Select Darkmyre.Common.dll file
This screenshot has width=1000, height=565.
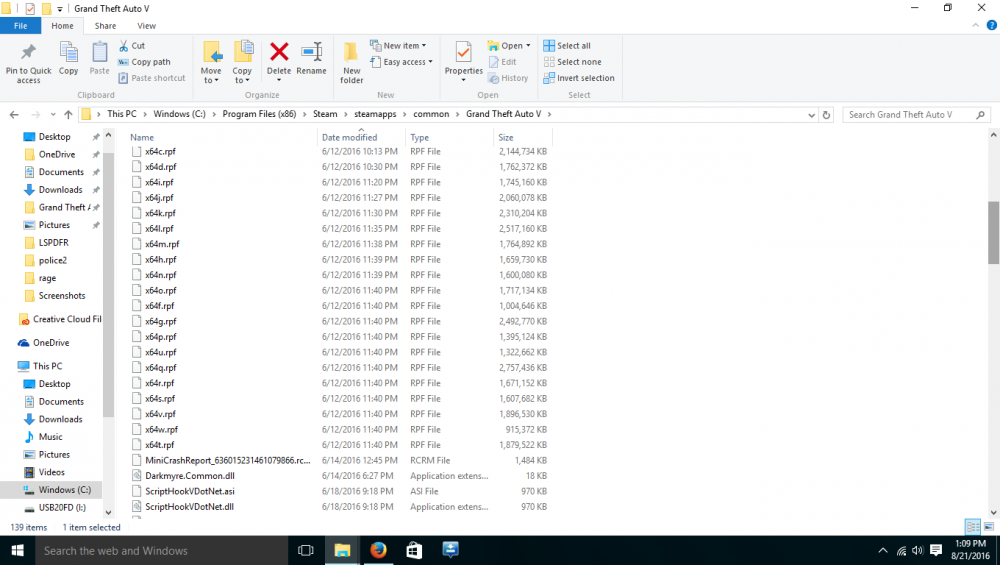189,476
